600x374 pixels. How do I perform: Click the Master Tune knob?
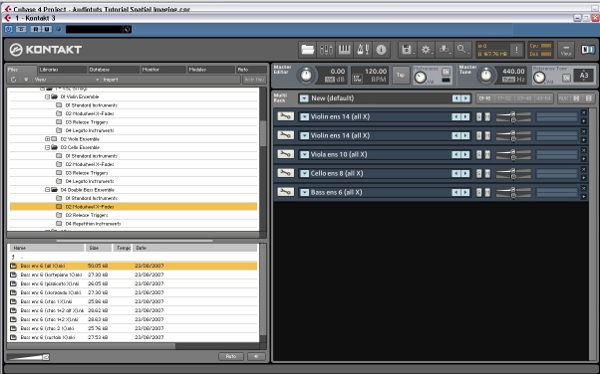point(486,75)
